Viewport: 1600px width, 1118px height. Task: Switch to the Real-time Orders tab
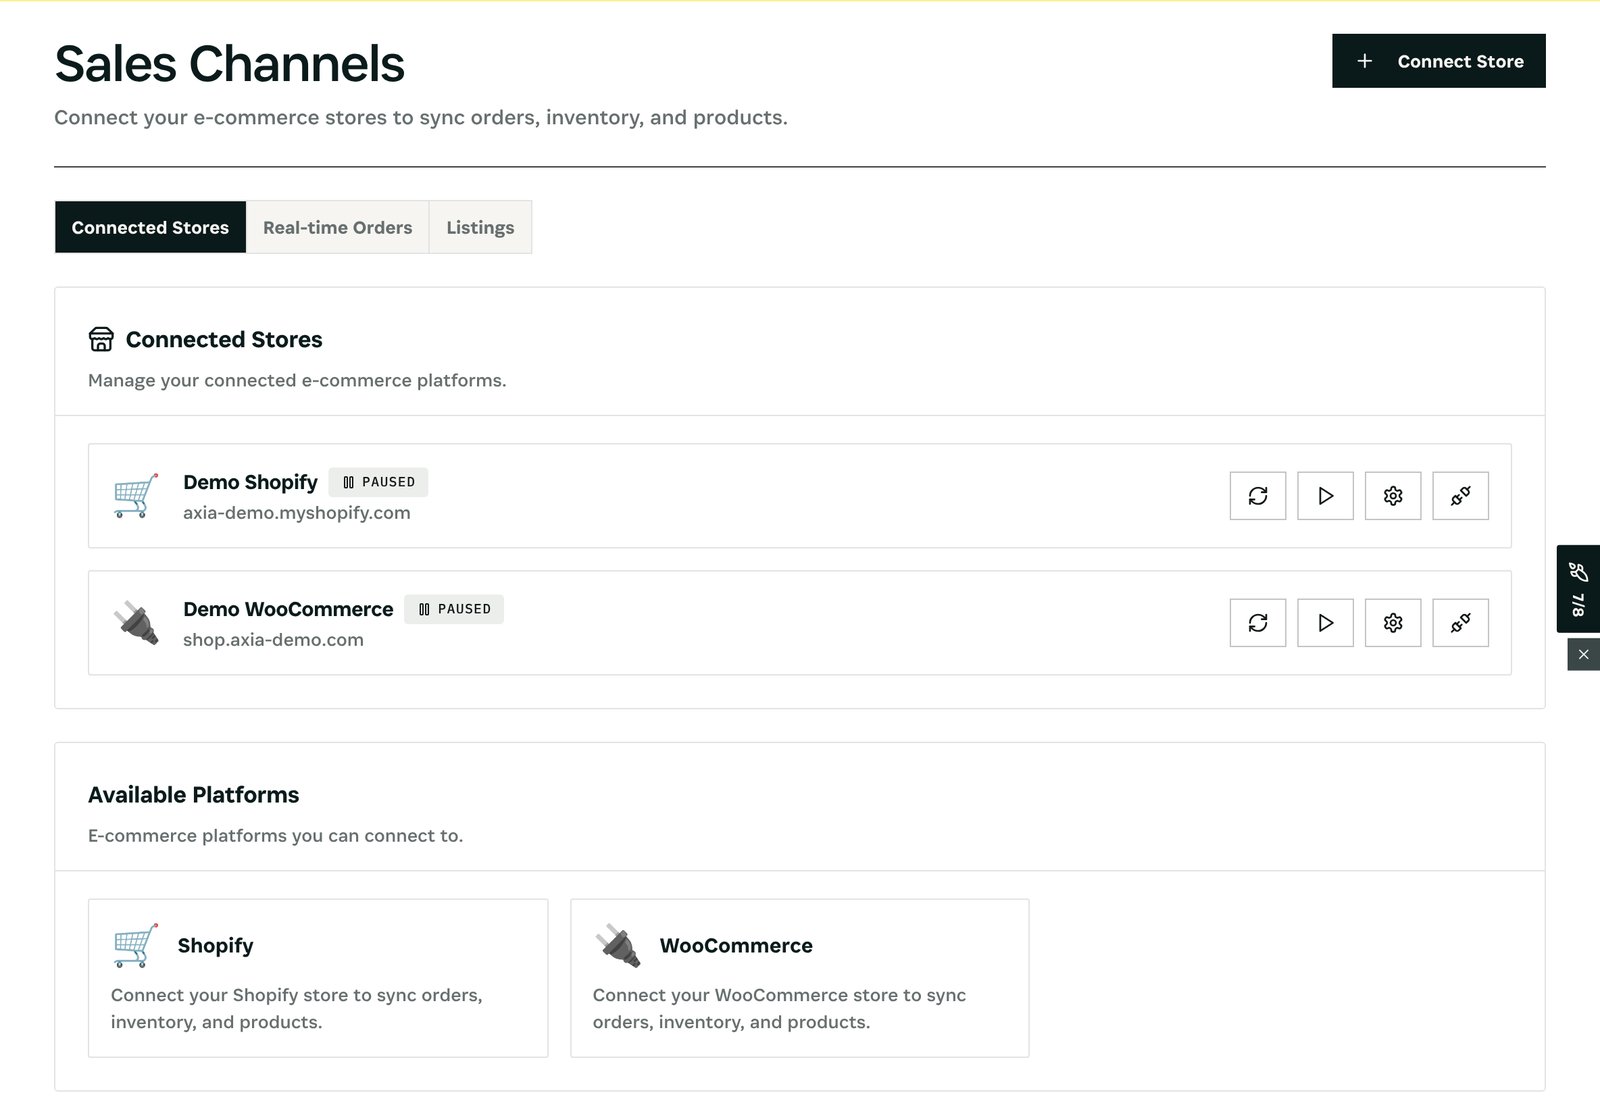point(337,227)
